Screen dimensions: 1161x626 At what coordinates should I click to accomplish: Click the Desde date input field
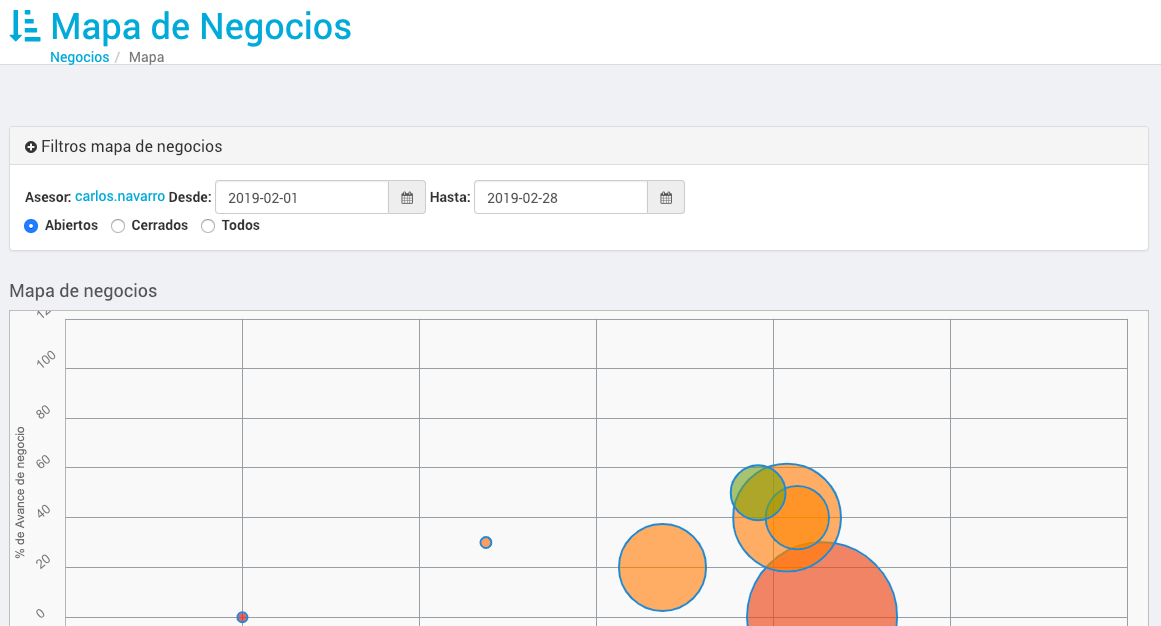[x=302, y=197]
